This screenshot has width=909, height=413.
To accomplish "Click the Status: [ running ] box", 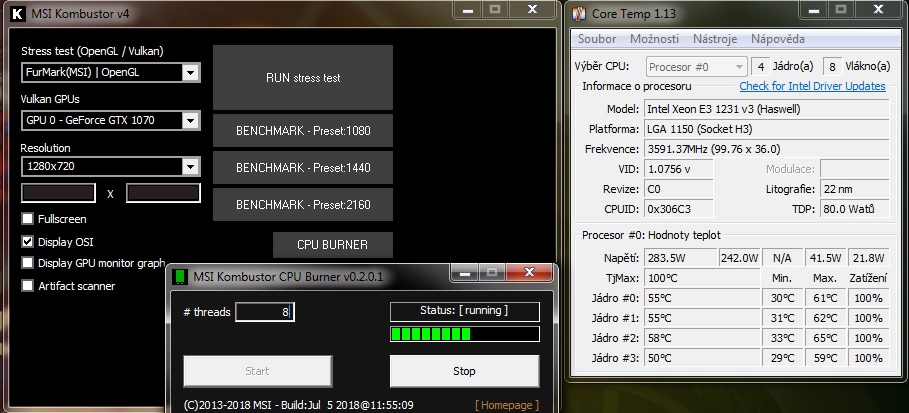I will [x=464, y=311].
